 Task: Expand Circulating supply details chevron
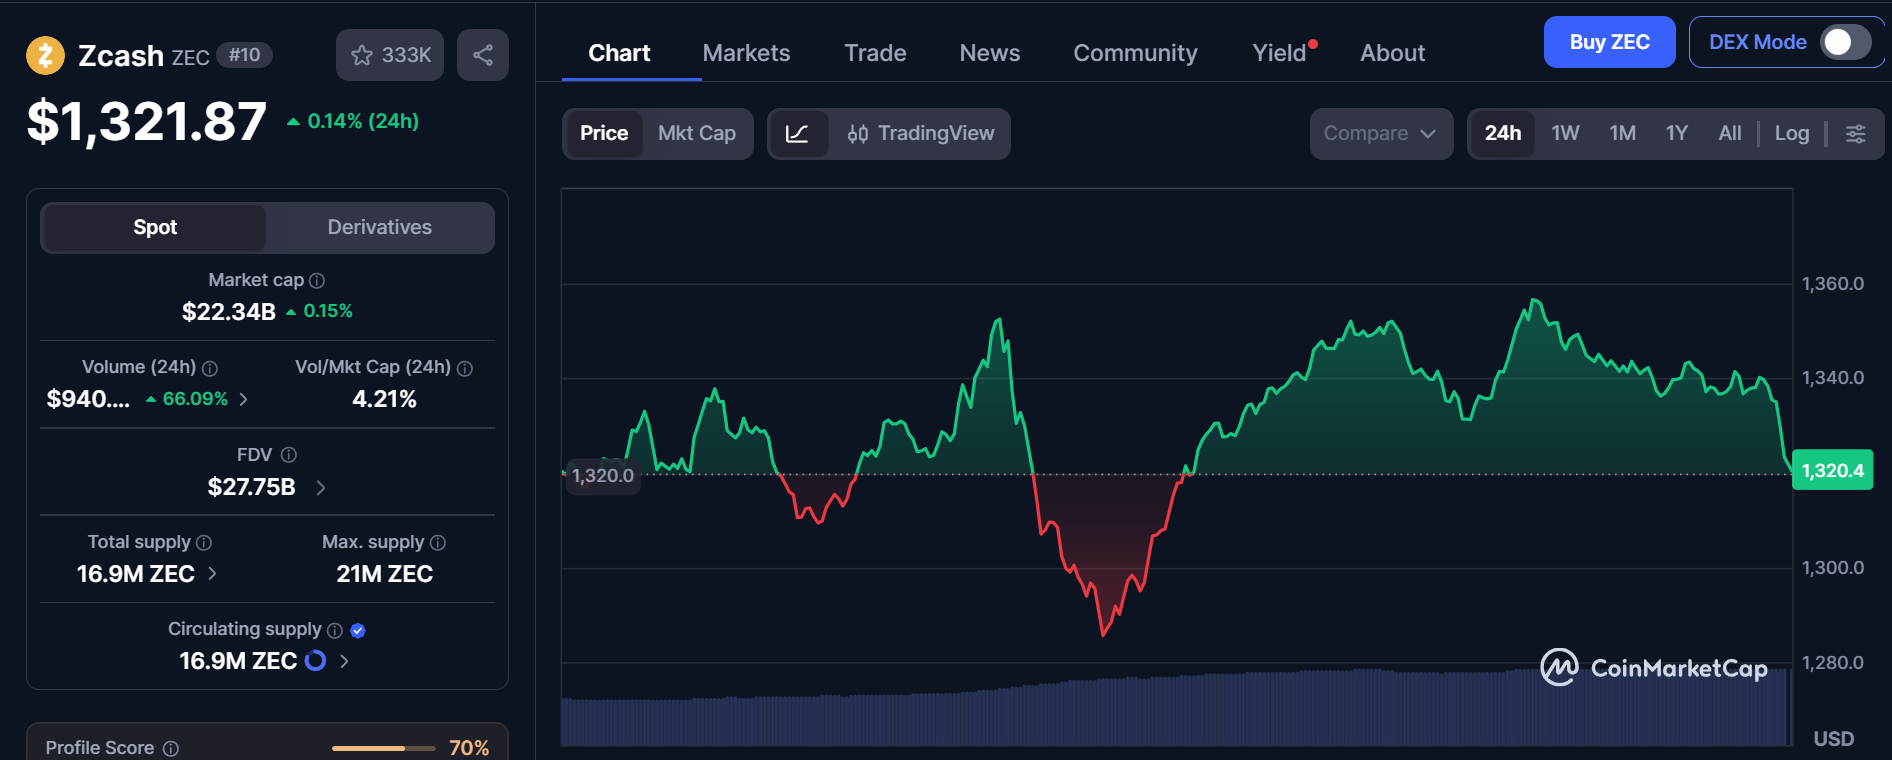point(344,661)
